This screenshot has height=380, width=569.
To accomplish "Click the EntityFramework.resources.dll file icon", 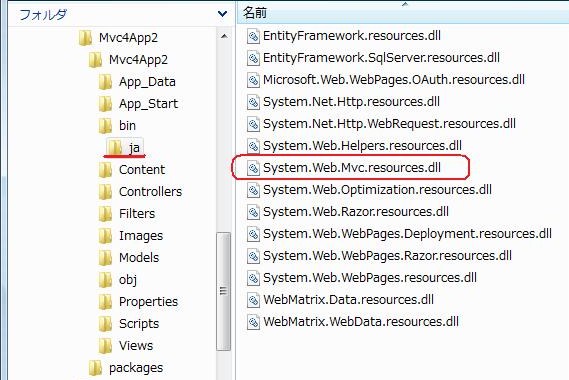I will coord(253,36).
